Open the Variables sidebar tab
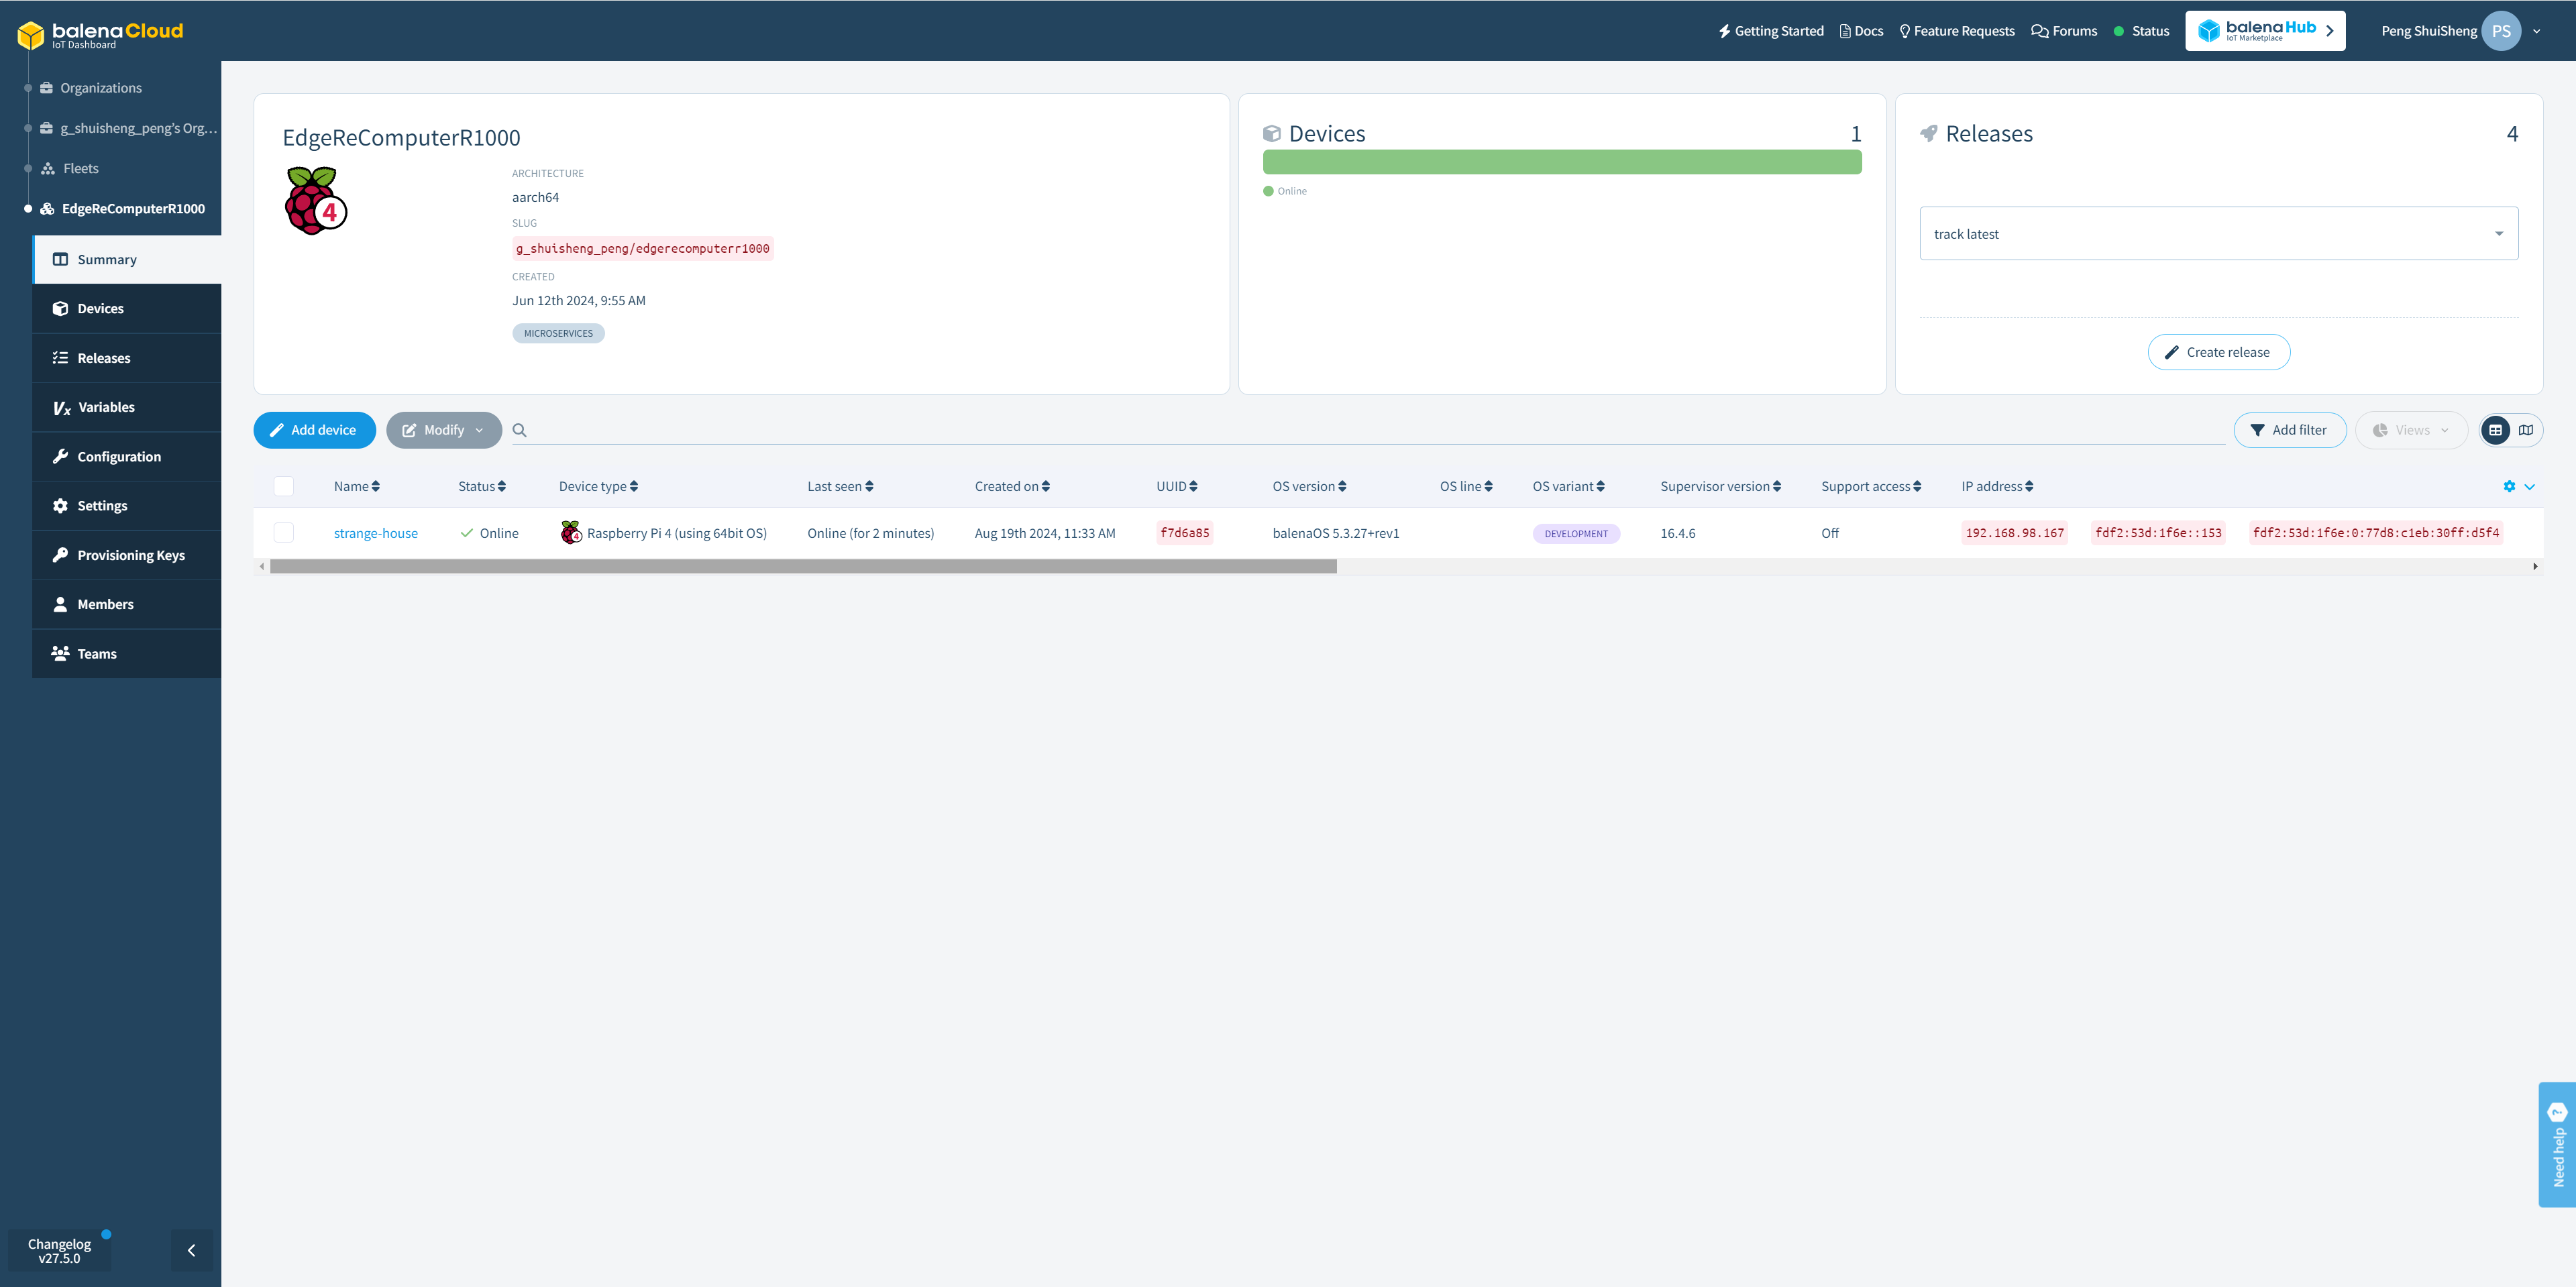Viewport: 2576px width, 1287px height. point(127,407)
